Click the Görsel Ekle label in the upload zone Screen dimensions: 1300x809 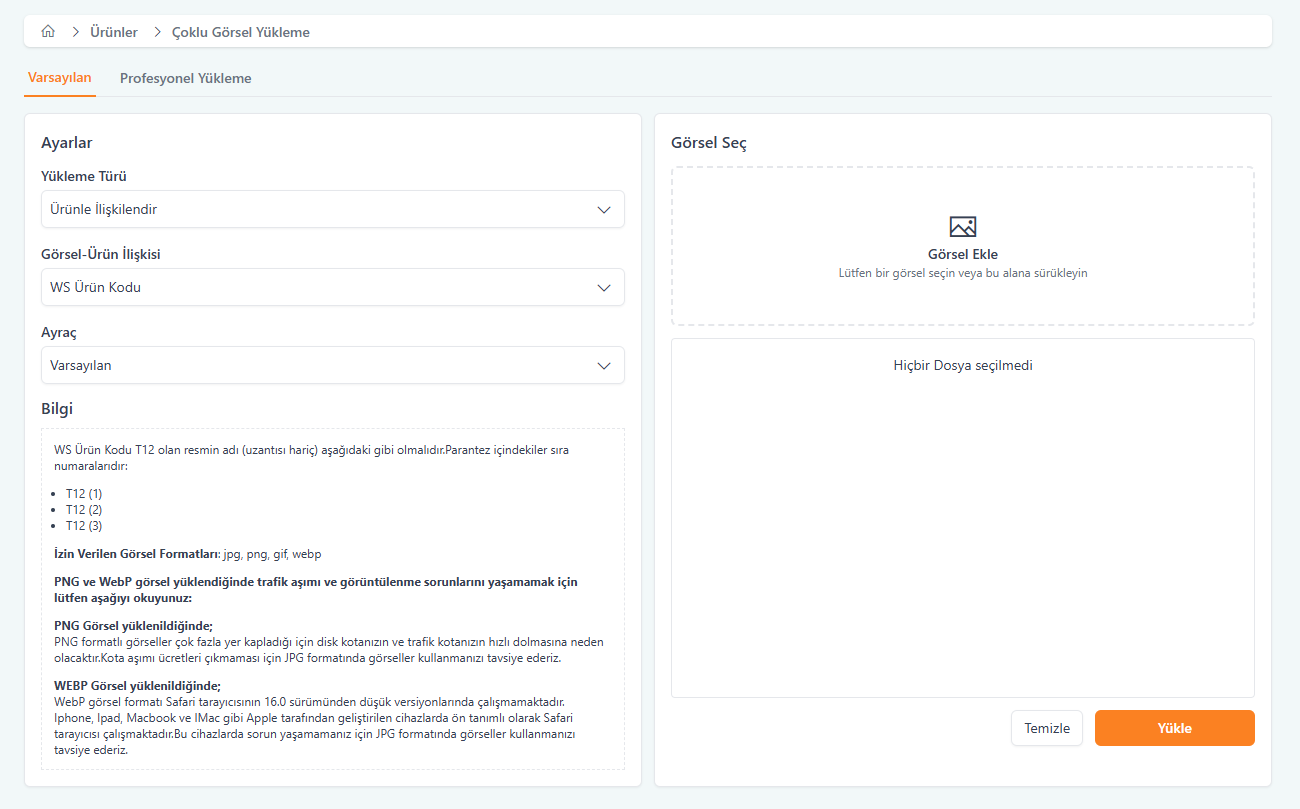coord(962,254)
